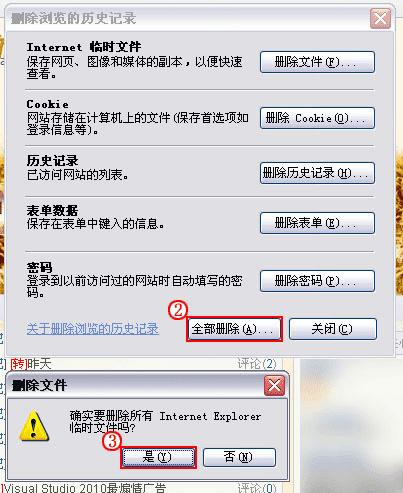Close the 删除文件 confirmation dialog
Viewport: 403px width, 493px height.
coord(274,386)
